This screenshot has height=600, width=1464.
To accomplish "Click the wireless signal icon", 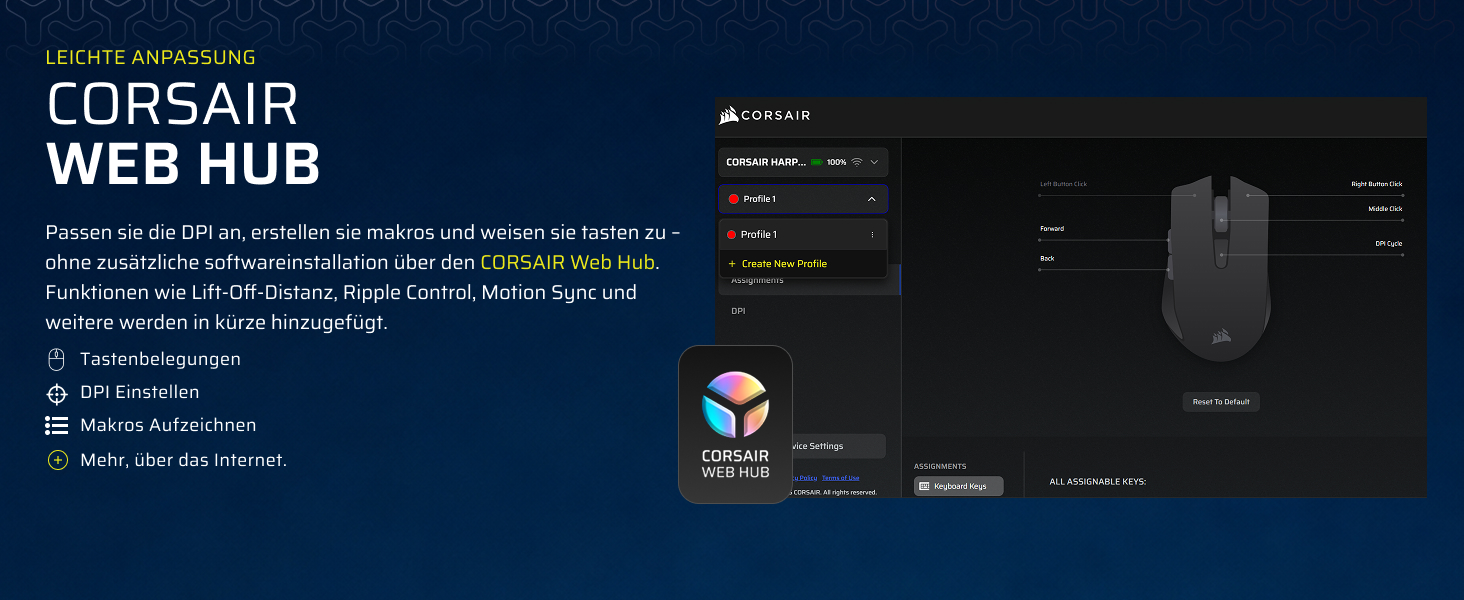I will click(x=857, y=162).
